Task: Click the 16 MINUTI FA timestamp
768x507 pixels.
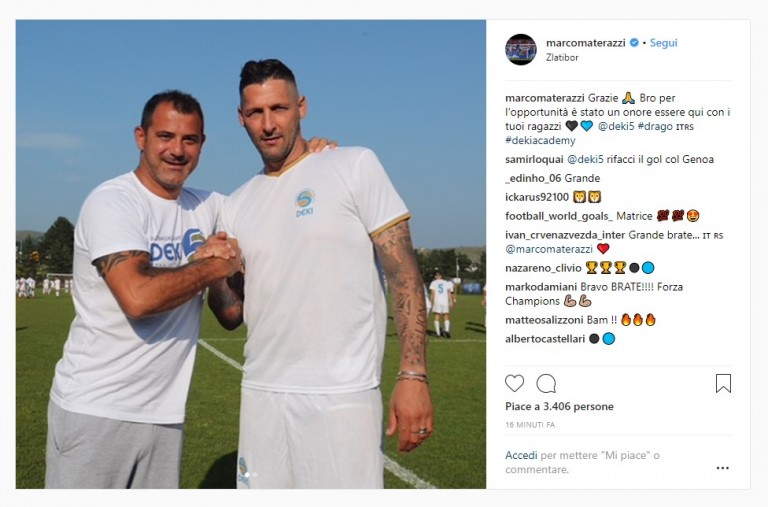Action: coord(530,425)
